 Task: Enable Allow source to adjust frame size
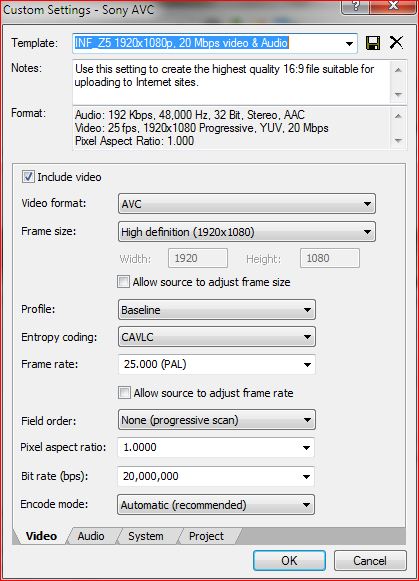(123, 282)
